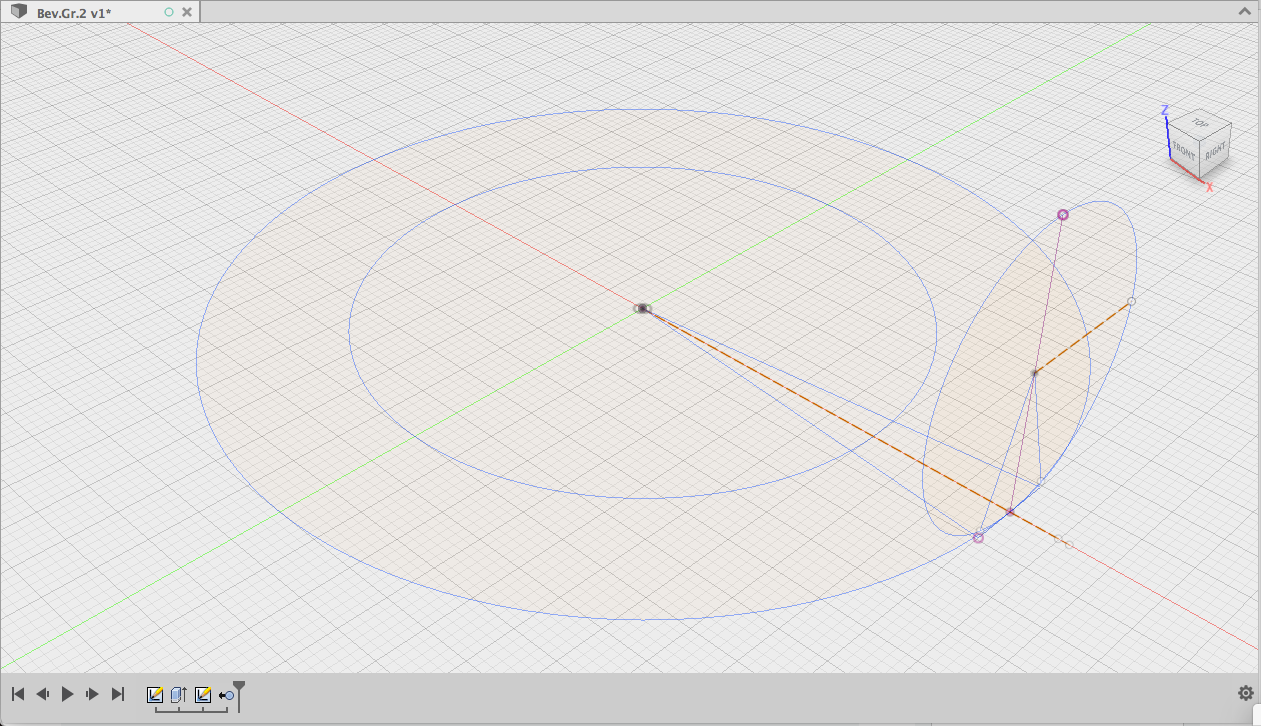Step back one feature in the timeline
The width and height of the screenshot is (1261, 727).
43,693
